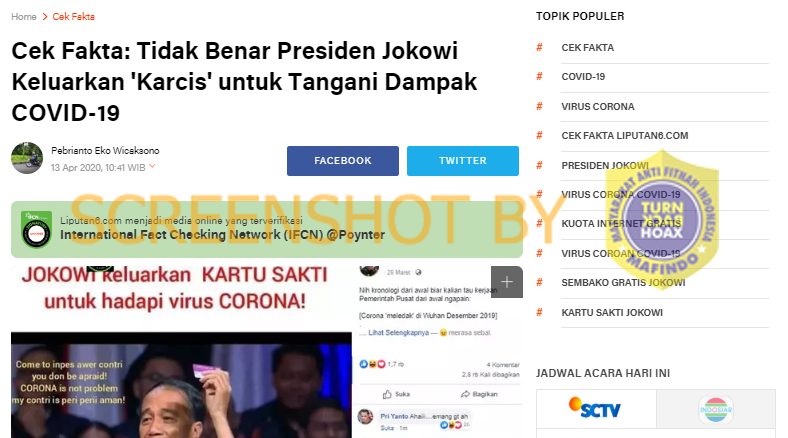The width and height of the screenshot is (788, 438).
Task: Click the reaction emoji icons beside 1,7 rb
Action: tap(372, 364)
